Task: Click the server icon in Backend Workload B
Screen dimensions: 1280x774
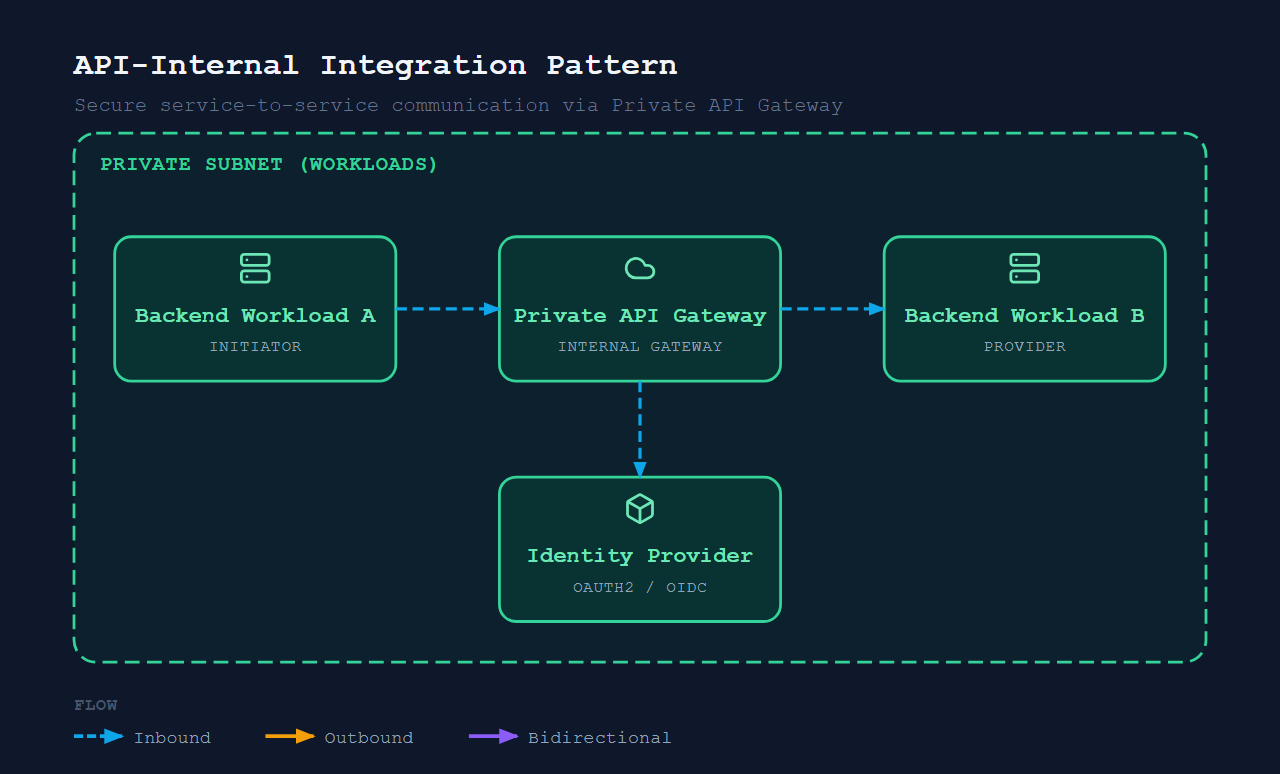Action: pyautogui.click(x=1025, y=268)
